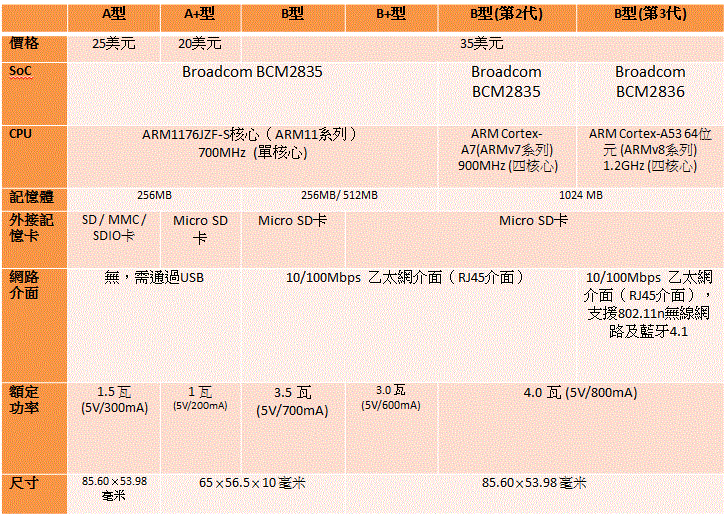Viewport: 725px width, 520px height.
Task: Select the 外接記憶卡 row label
Action: click(x=34, y=239)
